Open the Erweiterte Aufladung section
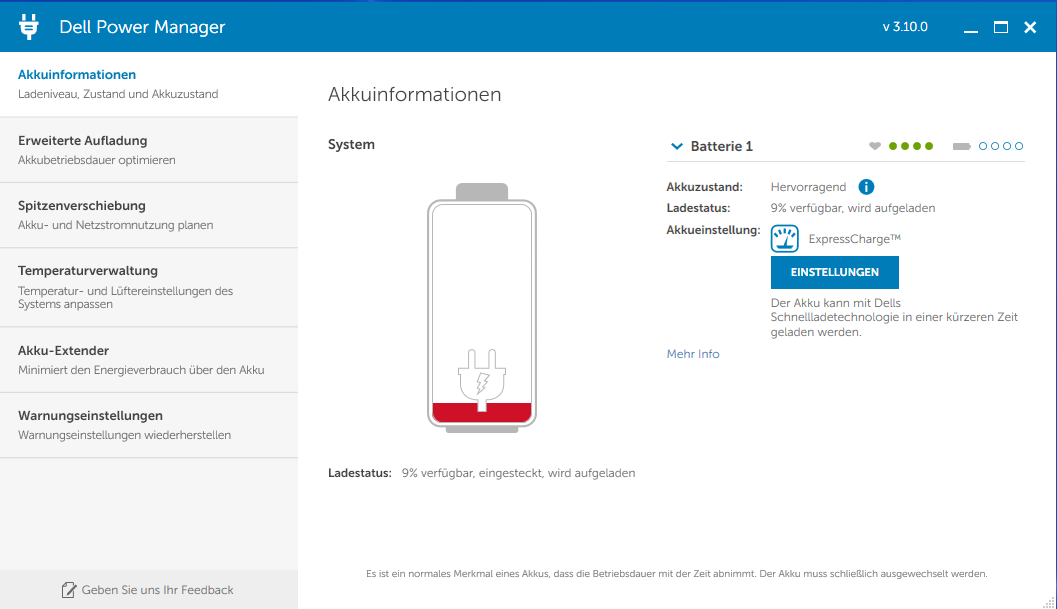 pos(148,150)
